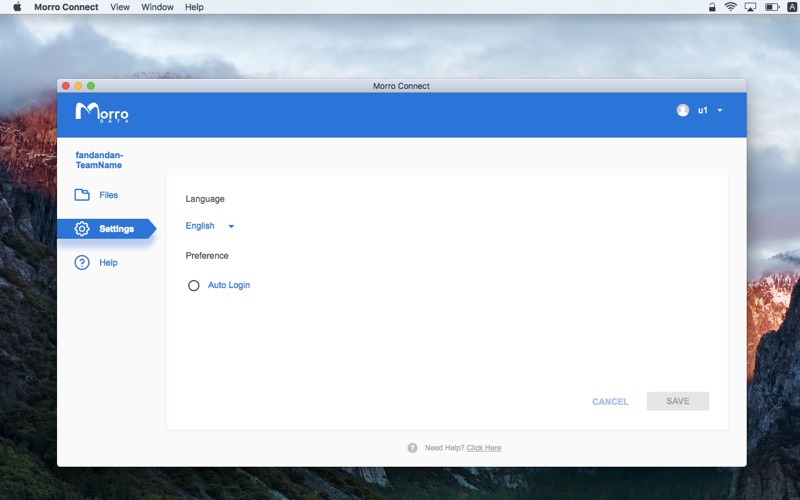
Task: Open the Apple menu
Action: click(x=17, y=7)
